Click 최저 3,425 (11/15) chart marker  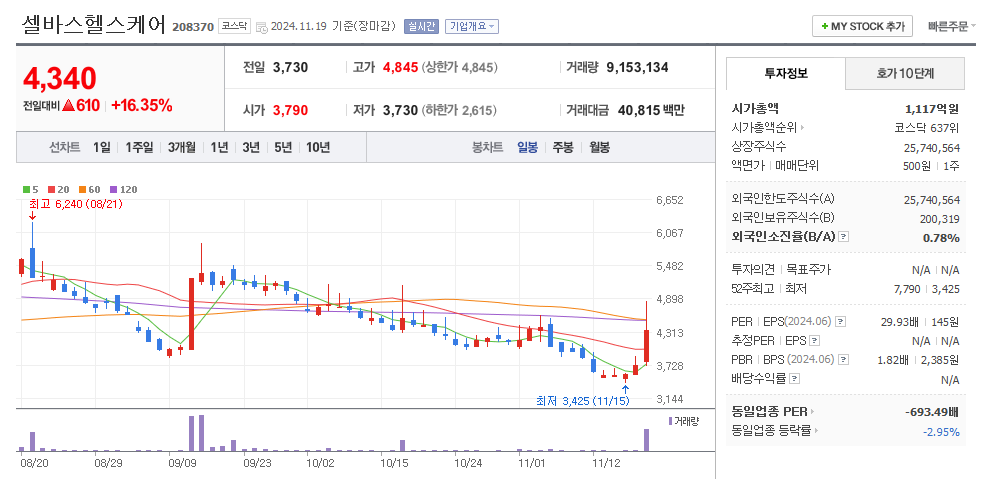[583, 400]
